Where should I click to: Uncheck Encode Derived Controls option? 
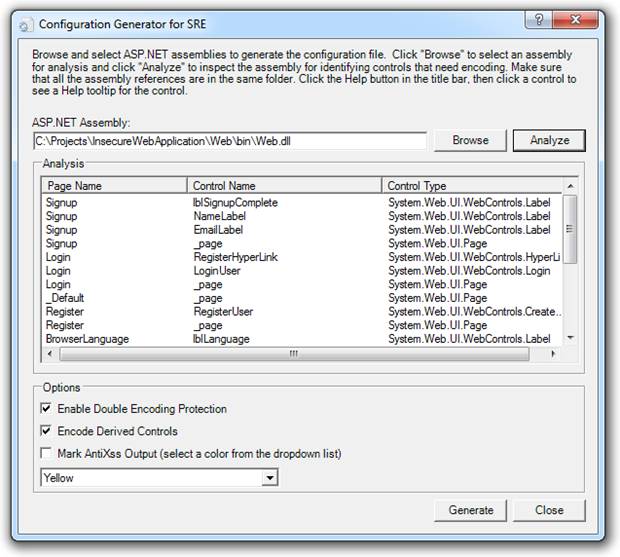(x=46, y=430)
